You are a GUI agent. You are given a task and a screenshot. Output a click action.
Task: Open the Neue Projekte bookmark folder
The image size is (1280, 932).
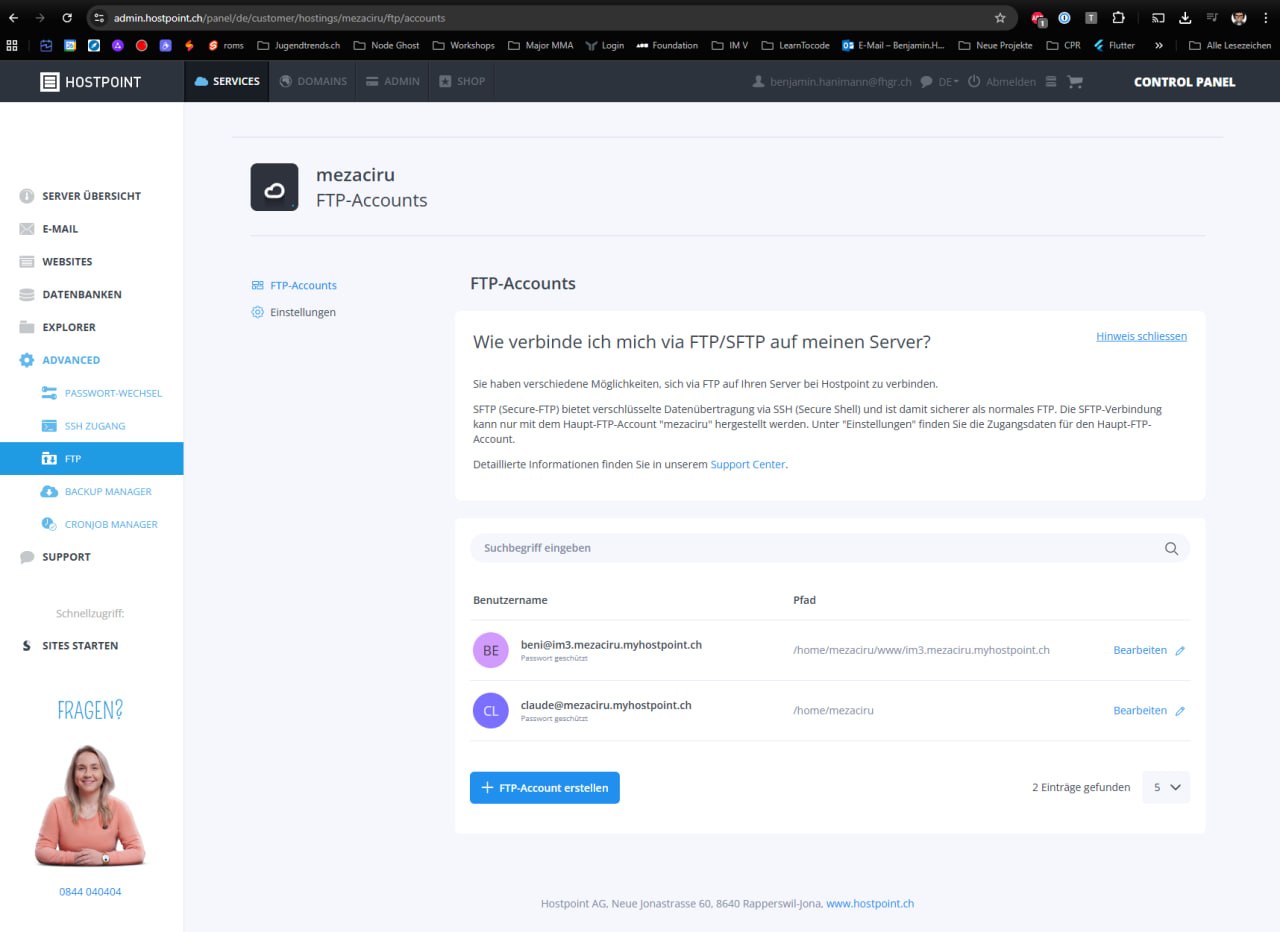(995, 45)
